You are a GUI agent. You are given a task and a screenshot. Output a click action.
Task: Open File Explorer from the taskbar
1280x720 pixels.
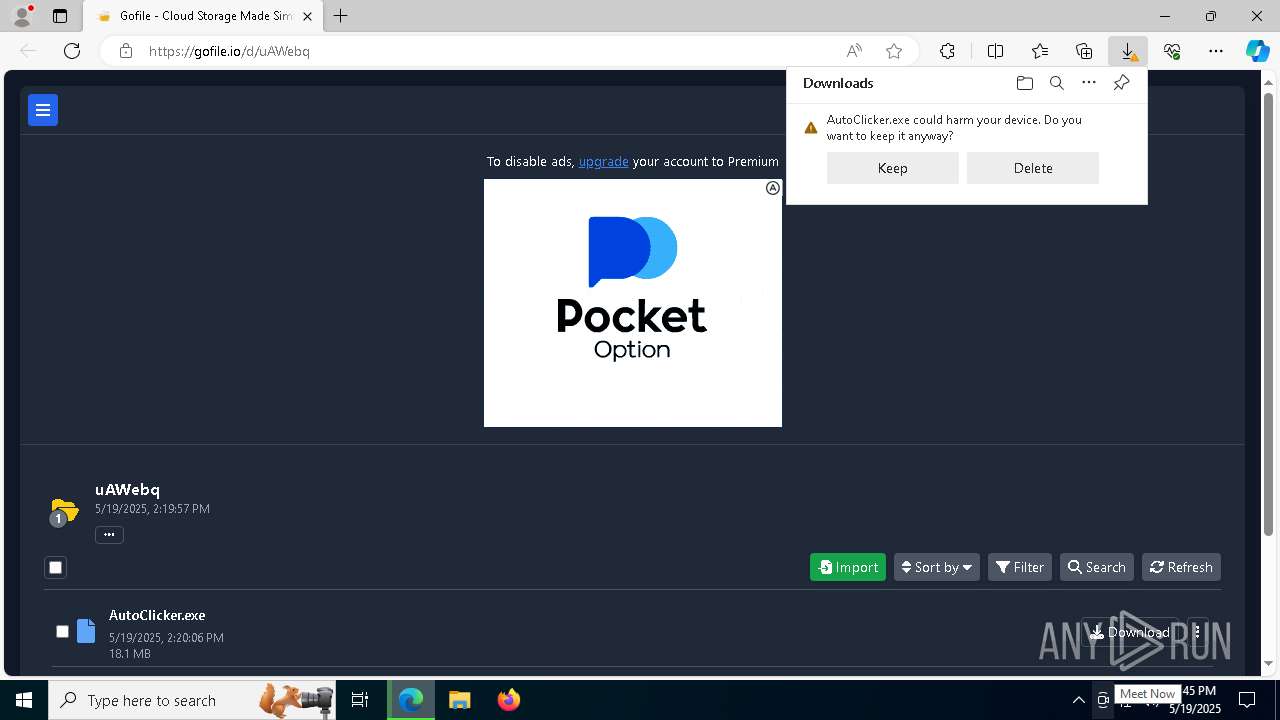[x=459, y=700]
